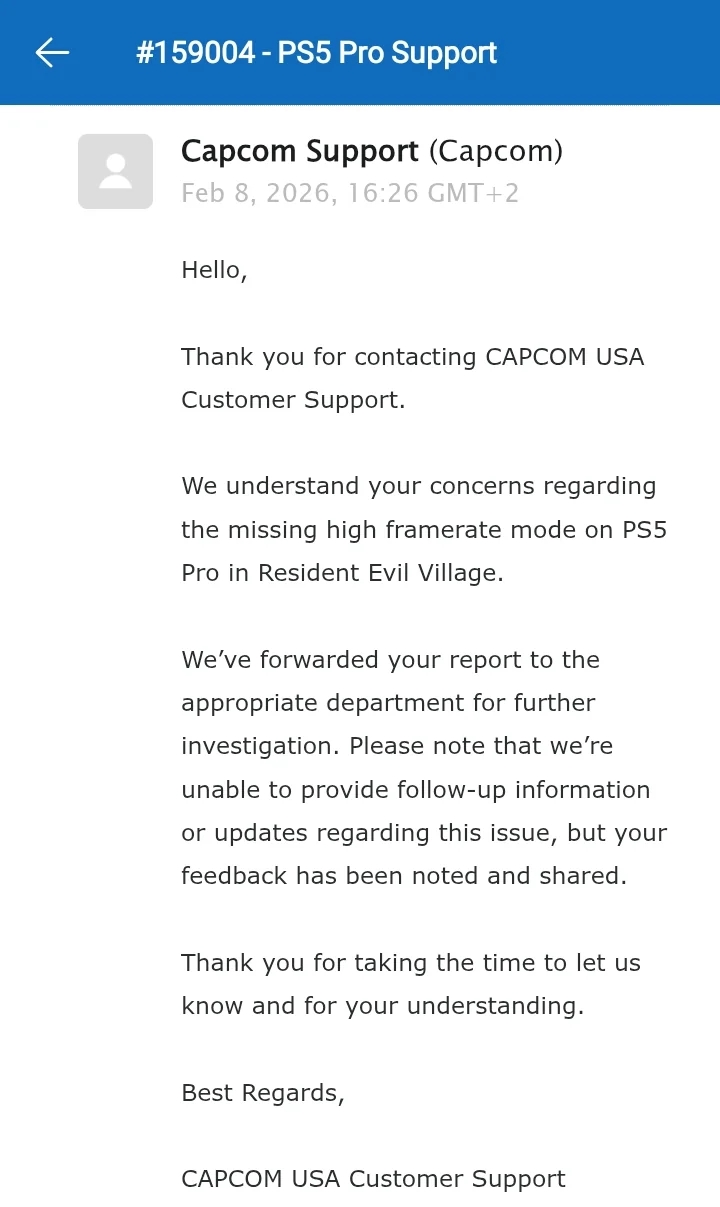Select the ticket title #159004 - PS5 Pro Support
Image resolution: width=720 pixels, height=1207 pixels.
(x=315, y=52)
